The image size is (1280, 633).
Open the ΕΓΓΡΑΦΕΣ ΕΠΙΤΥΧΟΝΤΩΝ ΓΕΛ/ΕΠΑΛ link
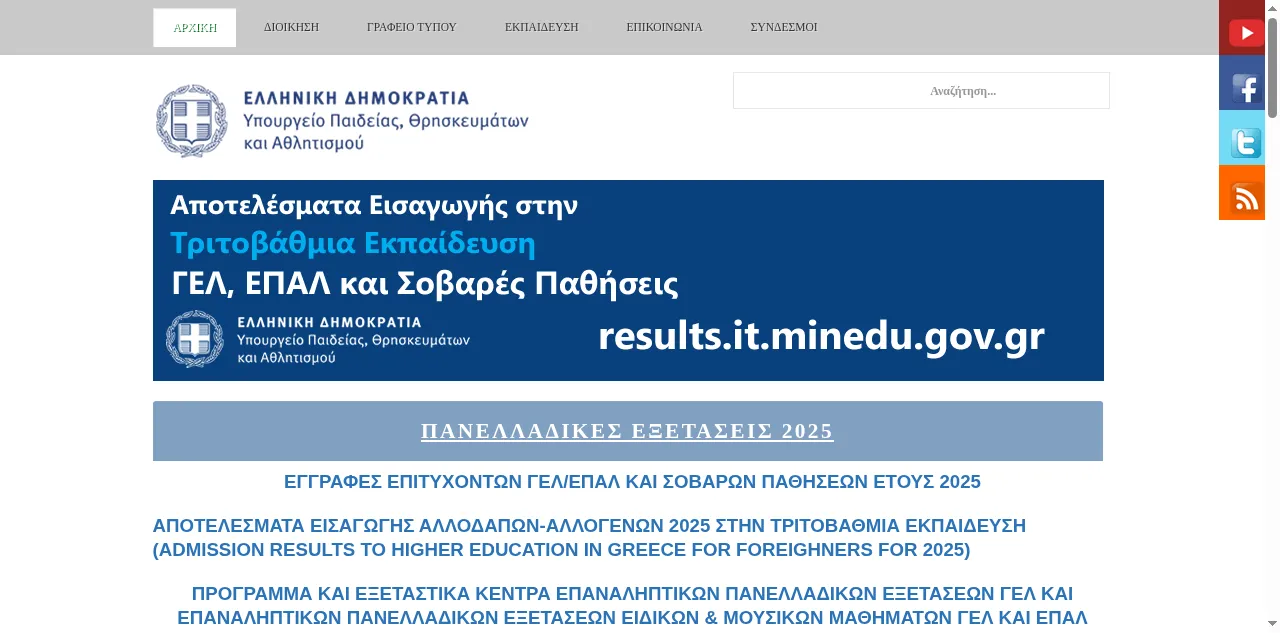[x=632, y=482]
